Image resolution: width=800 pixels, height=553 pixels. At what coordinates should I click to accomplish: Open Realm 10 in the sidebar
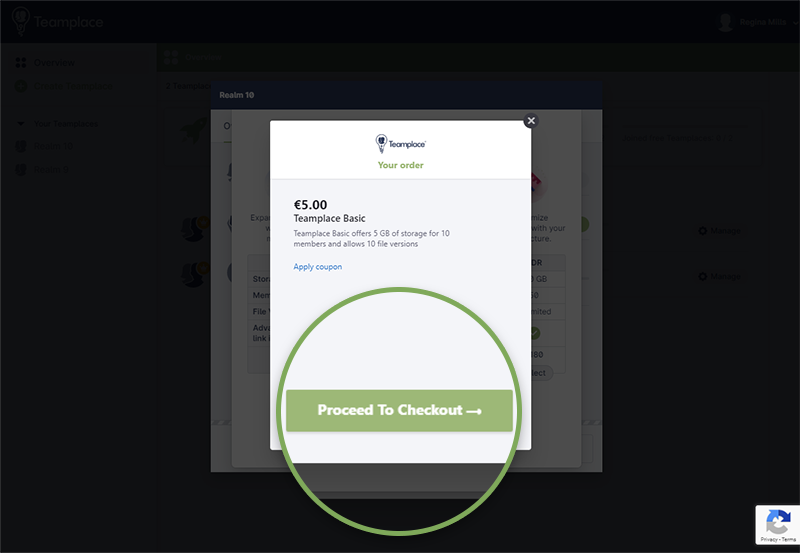pyautogui.click(x=53, y=146)
